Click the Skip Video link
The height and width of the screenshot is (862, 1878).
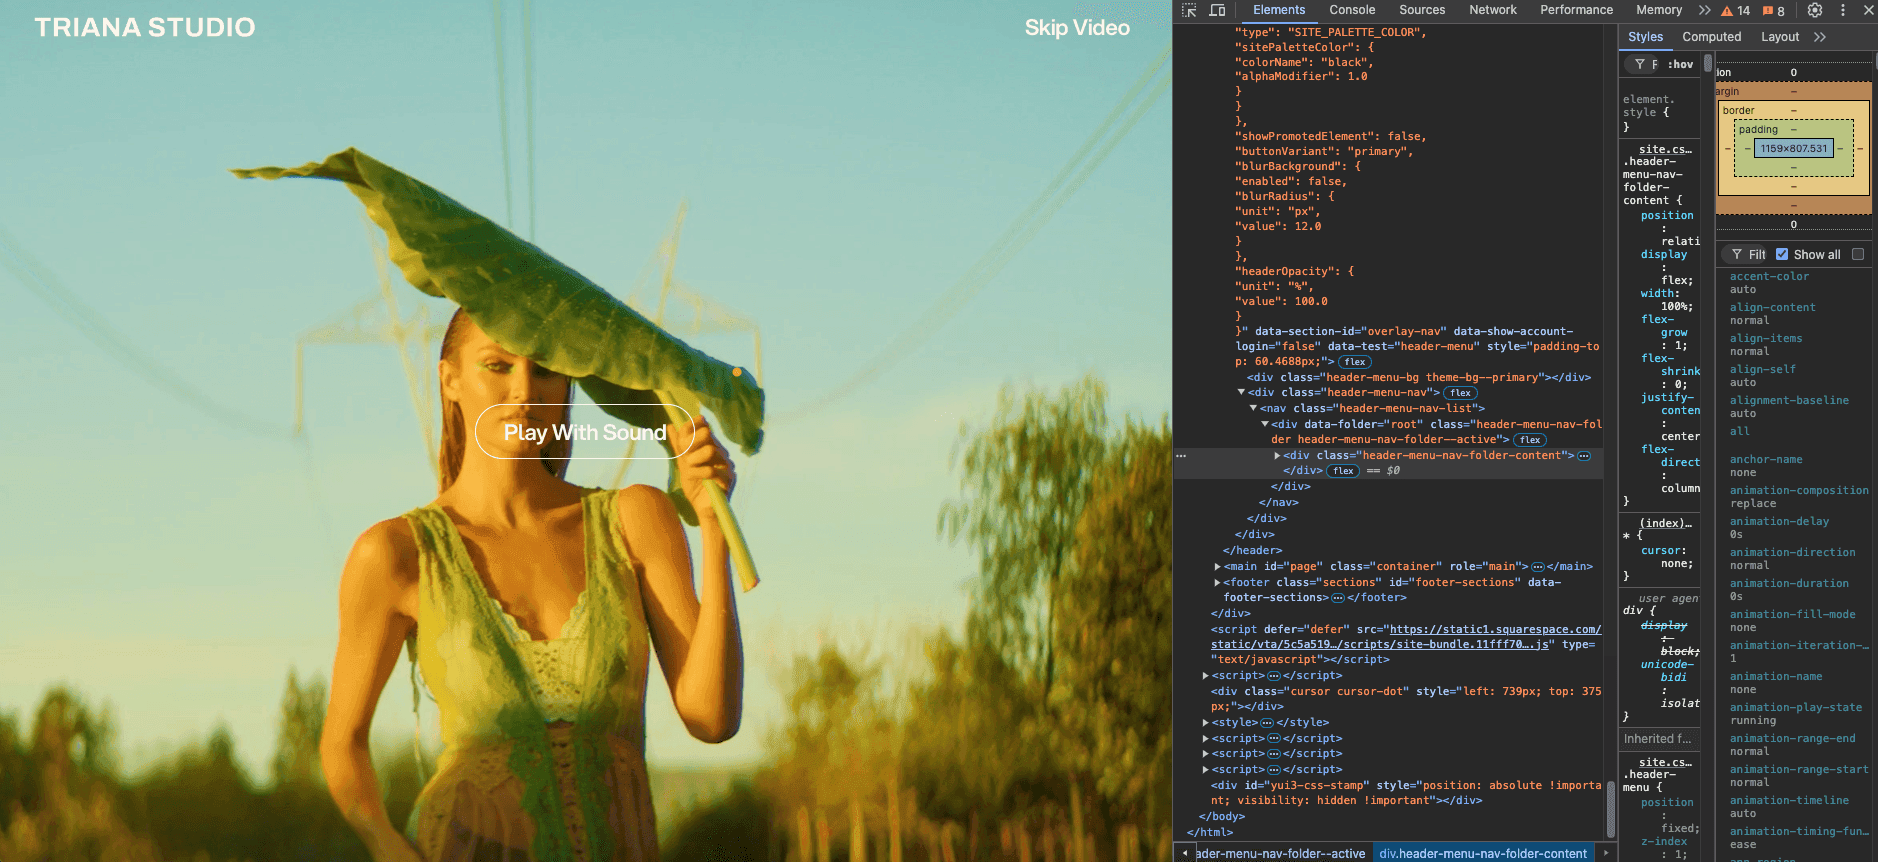tap(1077, 28)
